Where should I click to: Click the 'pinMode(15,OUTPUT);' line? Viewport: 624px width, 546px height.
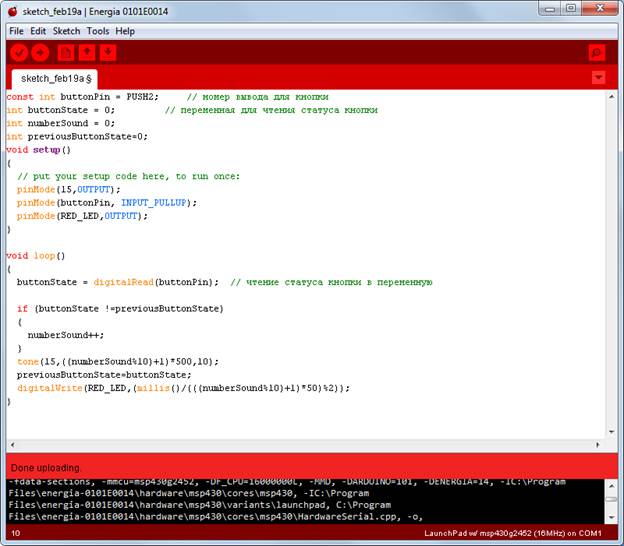(68, 189)
